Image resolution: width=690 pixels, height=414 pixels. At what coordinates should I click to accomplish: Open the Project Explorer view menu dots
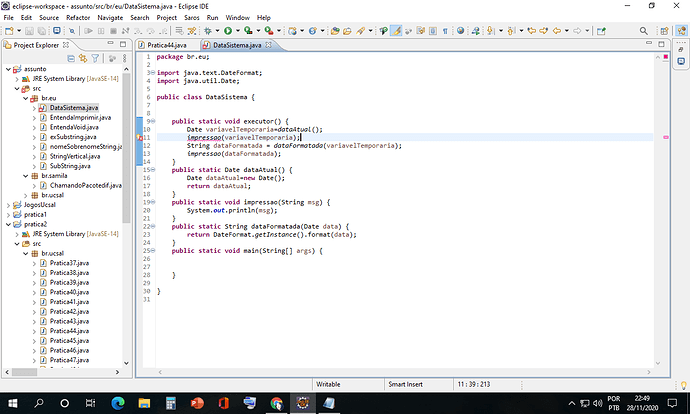tap(125, 58)
